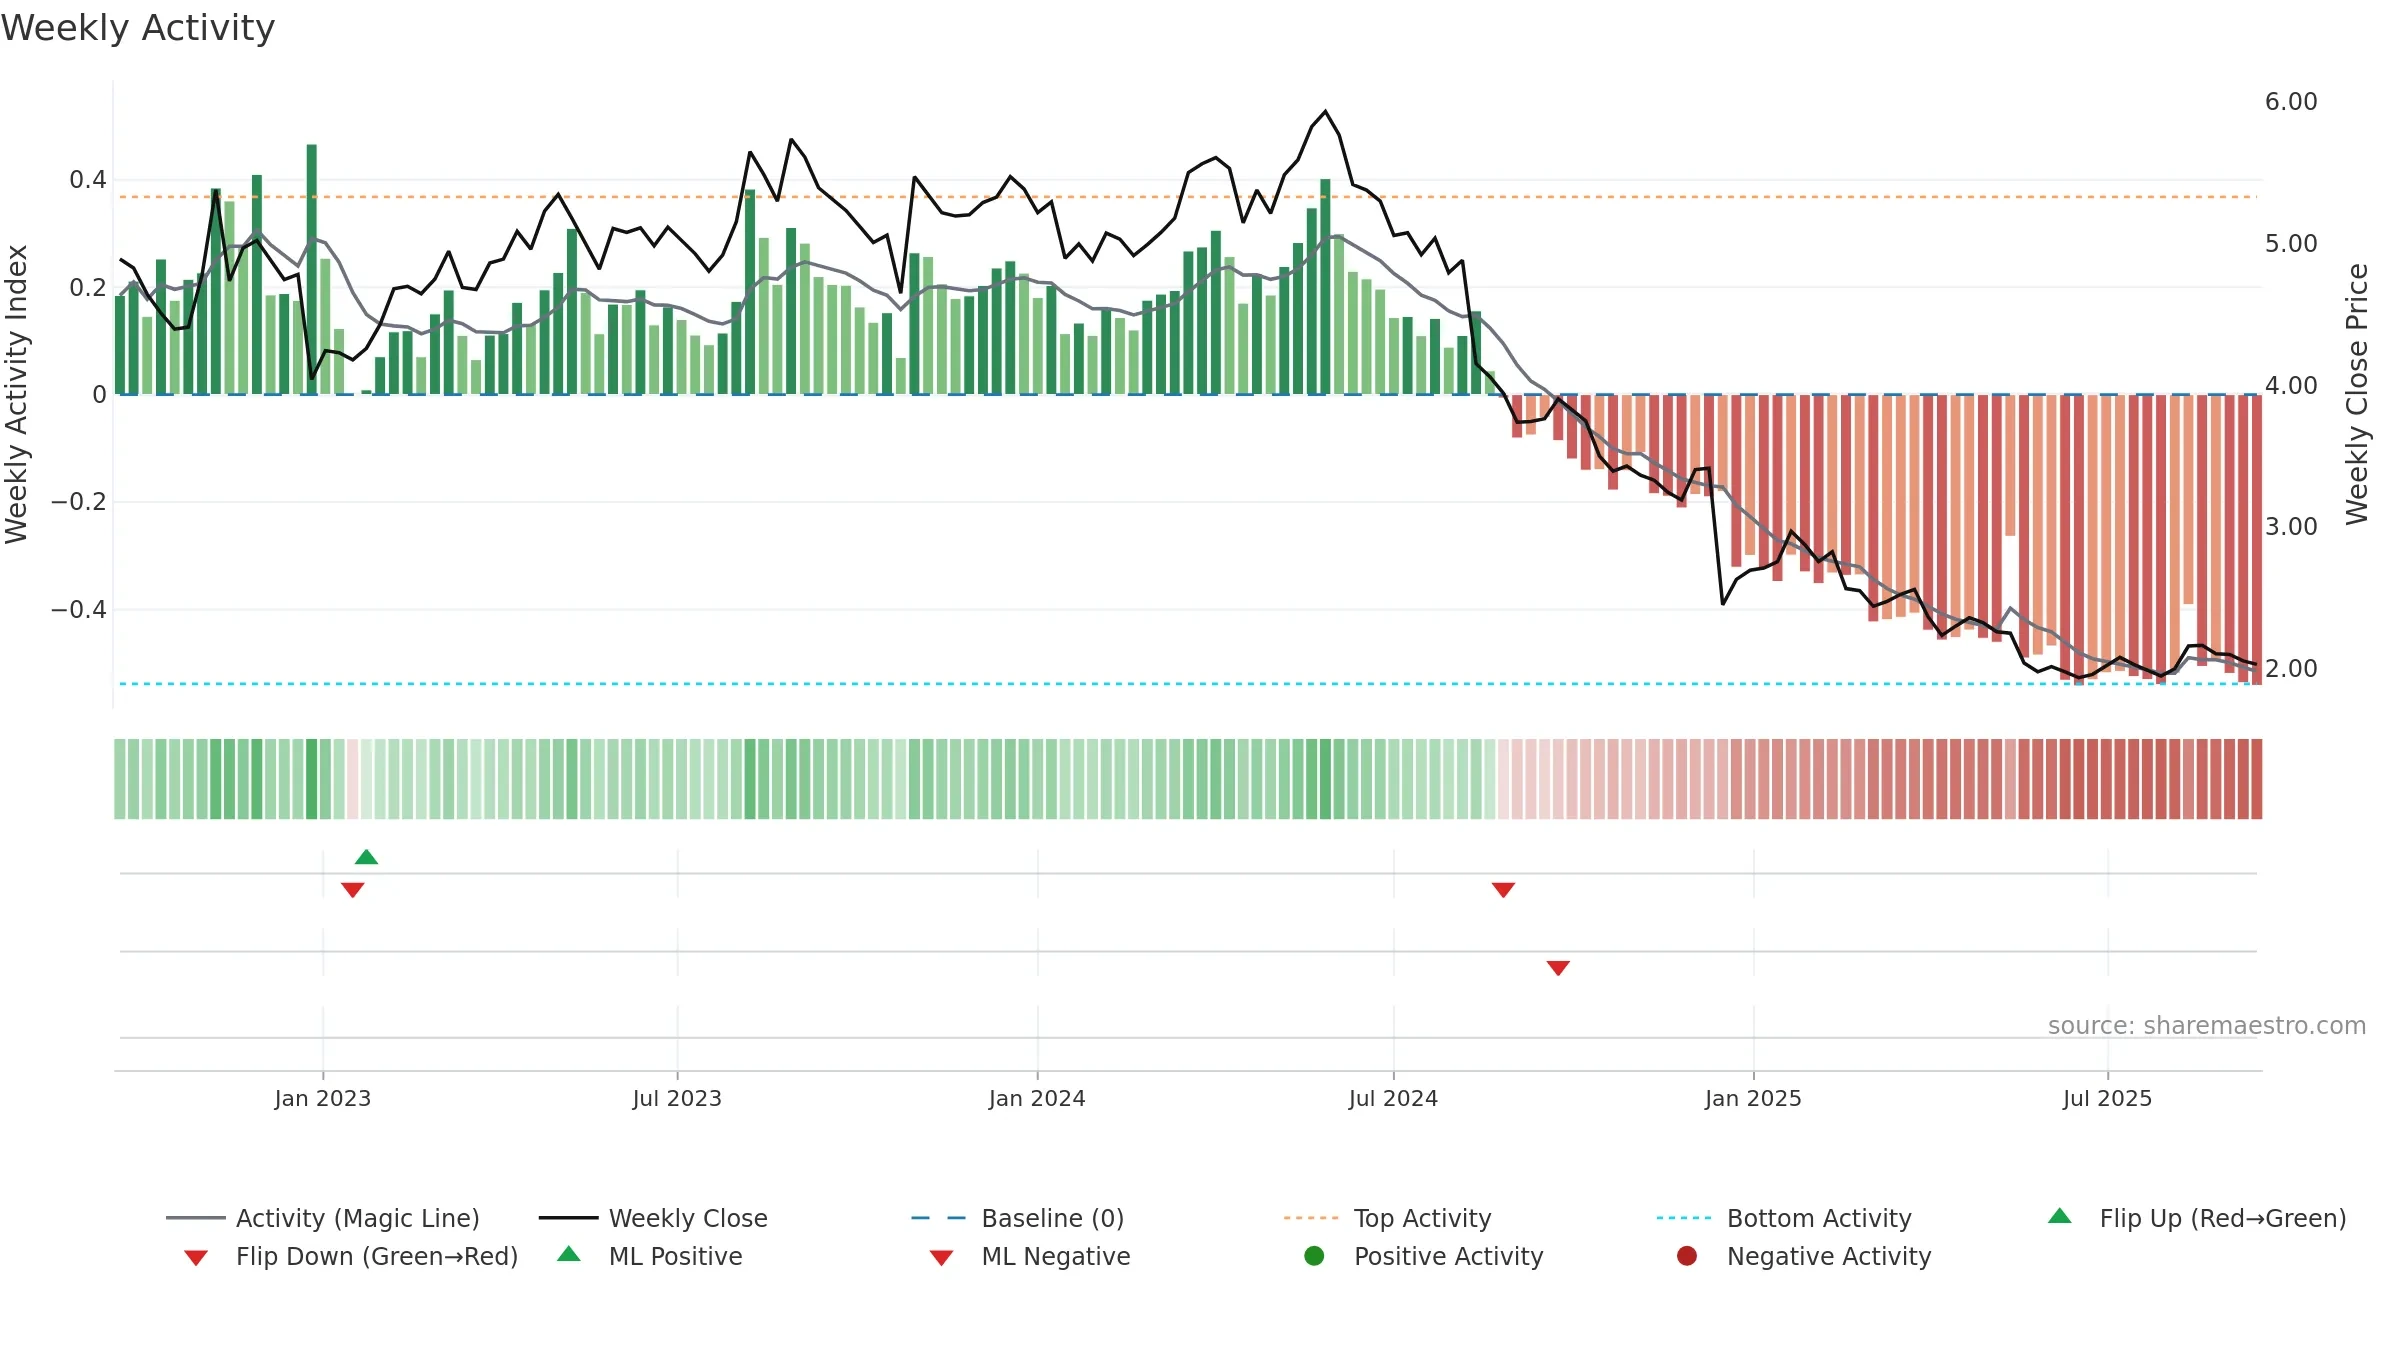Click the 3.00 price axis label

coord(2291,526)
